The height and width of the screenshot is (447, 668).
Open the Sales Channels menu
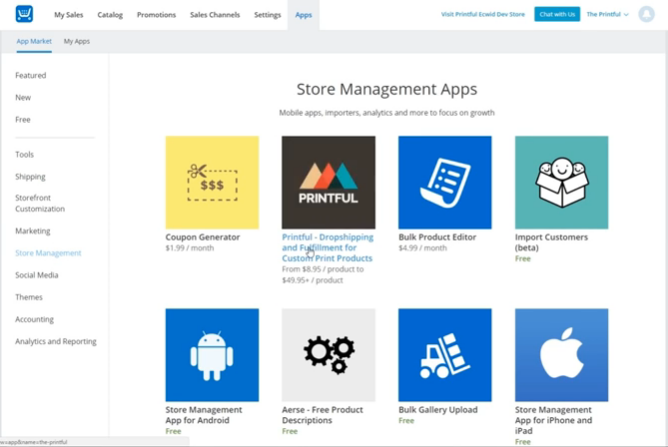(x=215, y=14)
